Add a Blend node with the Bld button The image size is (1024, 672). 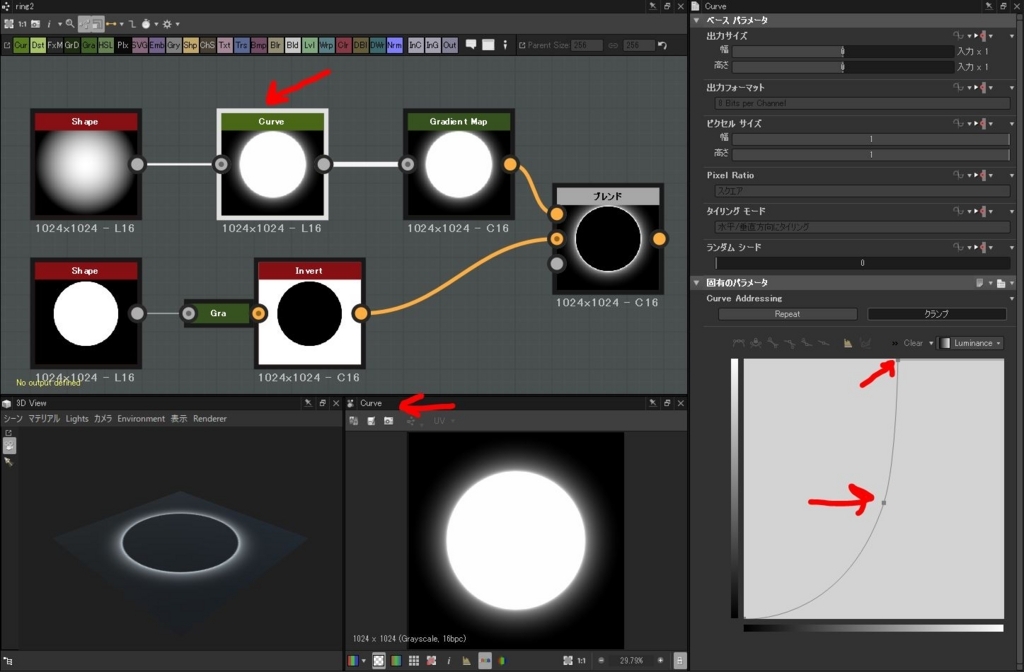[x=293, y=45]
